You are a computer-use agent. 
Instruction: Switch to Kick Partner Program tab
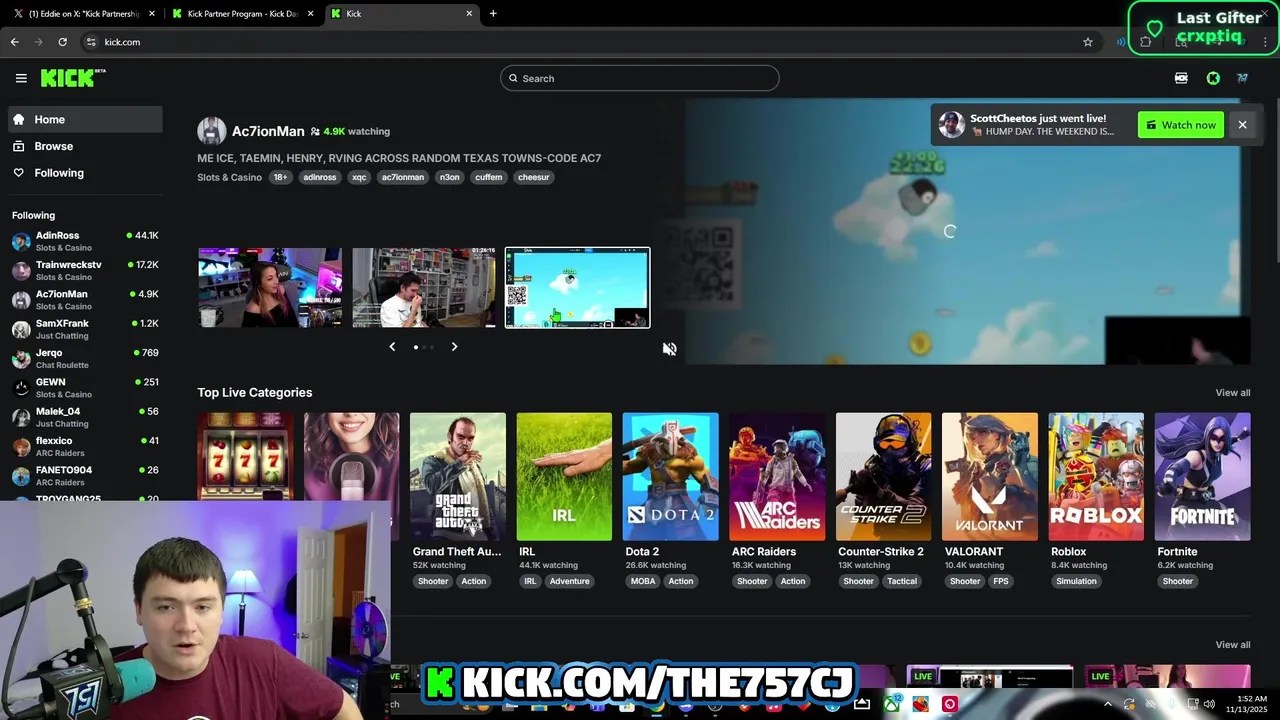click(243, 14)
